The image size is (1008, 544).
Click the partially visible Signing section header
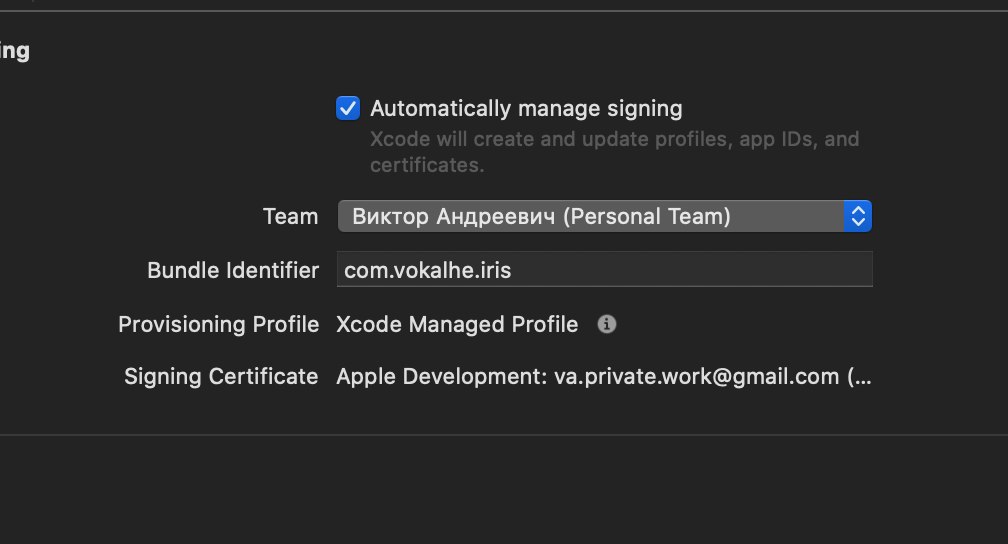click(15, 51)
